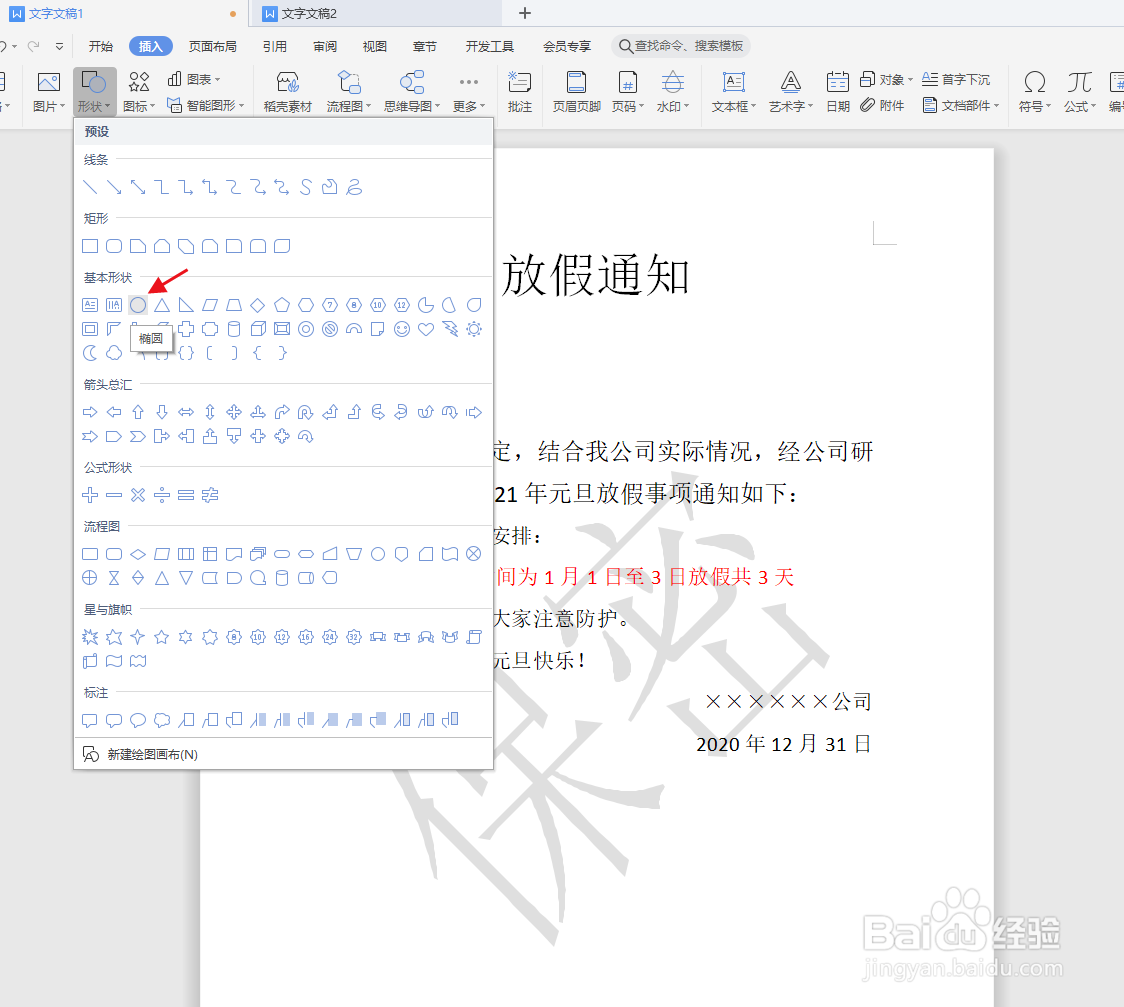1124x1007 pixels.
Task: Switch to the 开始 ribbon tab
Action: [99, 45]
